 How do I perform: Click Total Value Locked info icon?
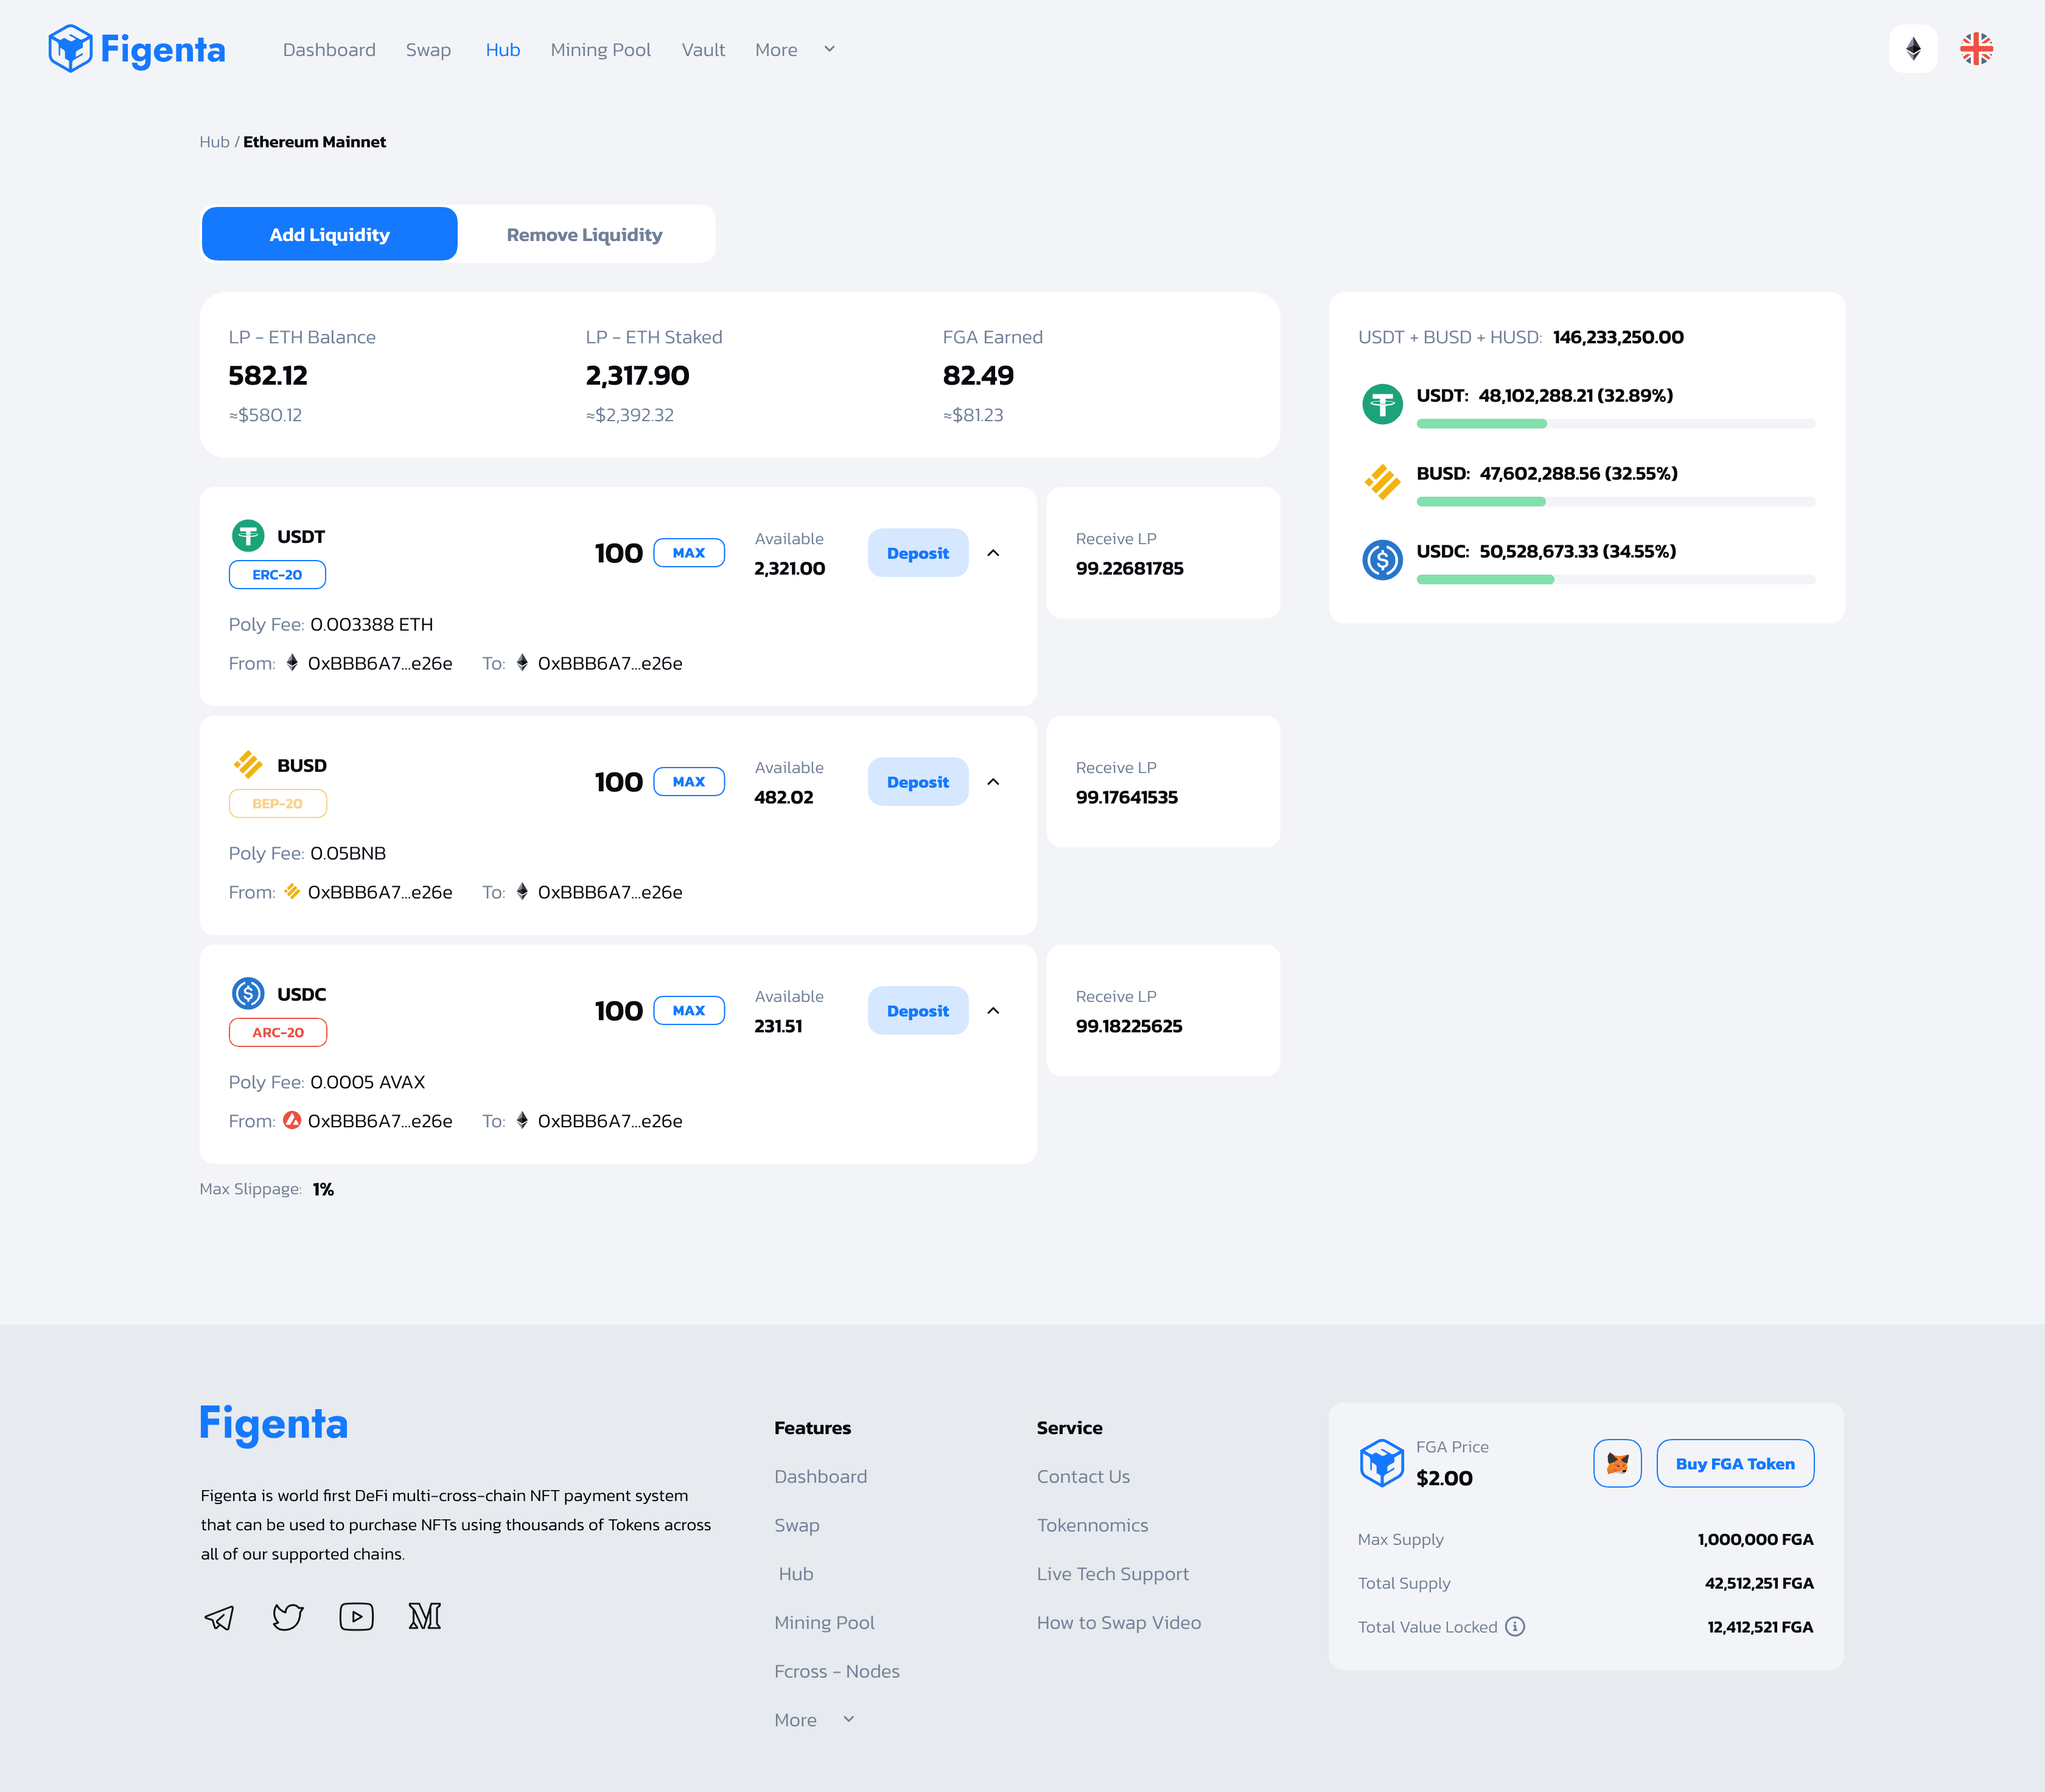click(1515, 1627)
